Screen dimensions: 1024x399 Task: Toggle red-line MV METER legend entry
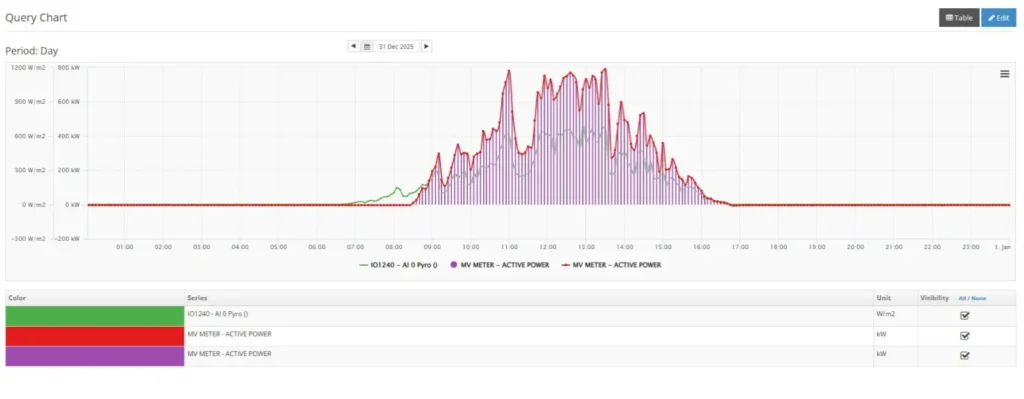[x=611, y=265]
